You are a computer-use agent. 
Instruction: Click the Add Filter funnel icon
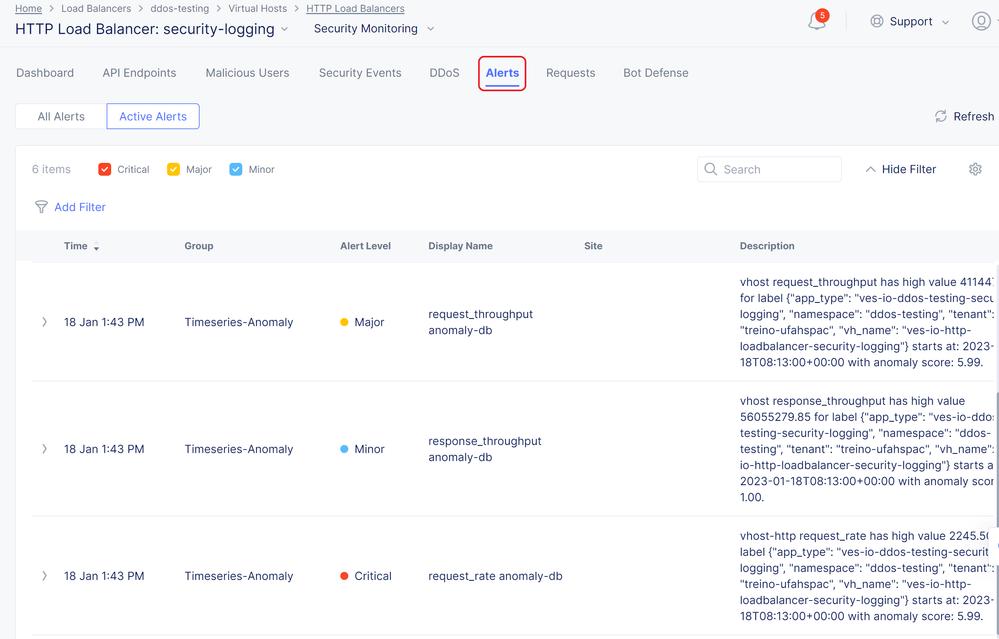(41, 207)
